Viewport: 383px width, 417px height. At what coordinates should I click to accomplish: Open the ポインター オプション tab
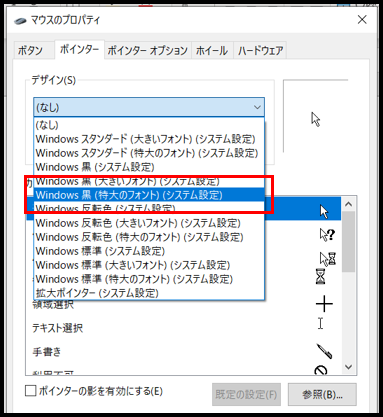[148, 51]
